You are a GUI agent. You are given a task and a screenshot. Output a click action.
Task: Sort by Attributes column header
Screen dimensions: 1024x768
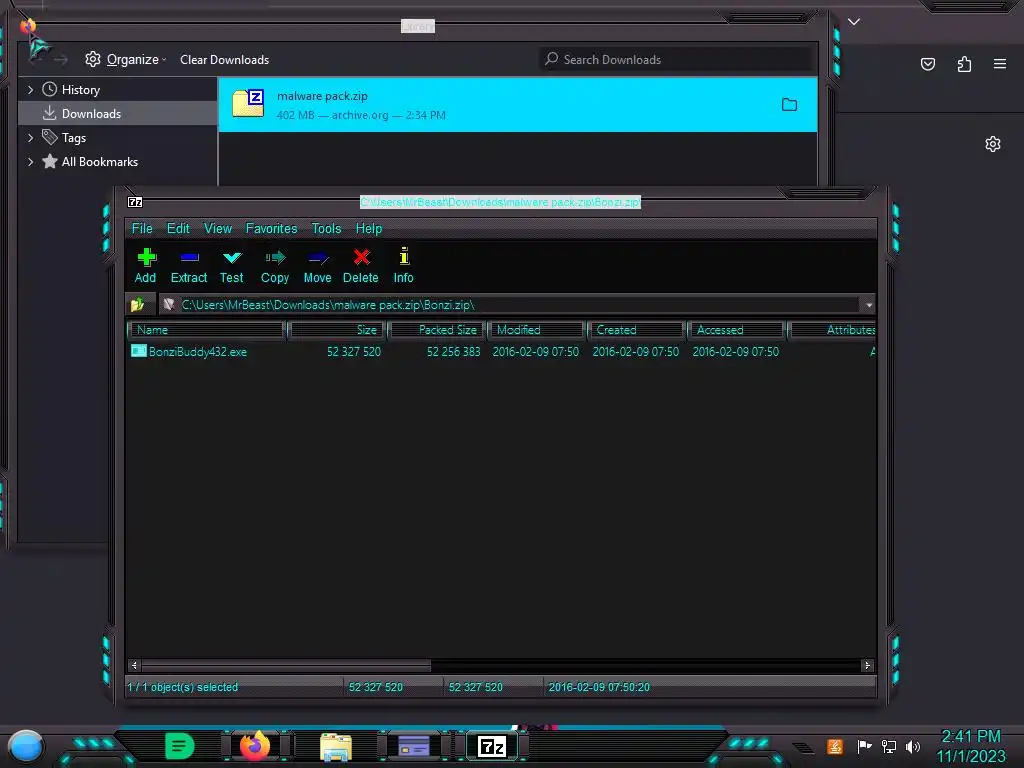pos(831,330)
